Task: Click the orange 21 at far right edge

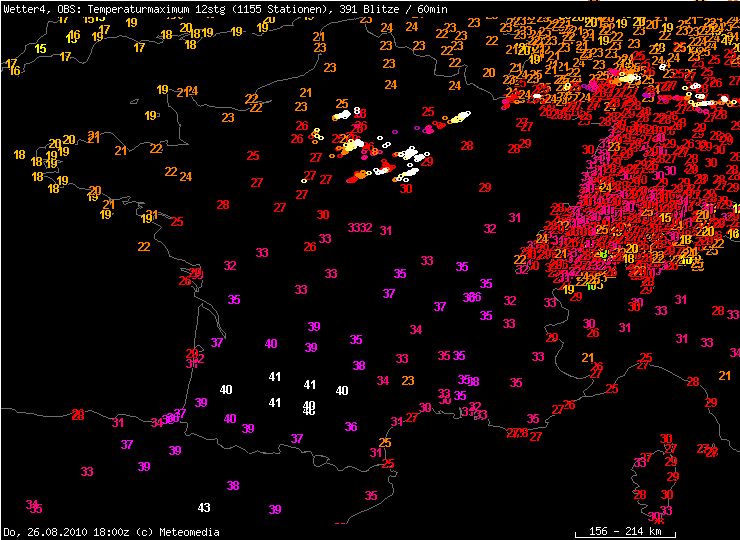Action: click(724, 375)
